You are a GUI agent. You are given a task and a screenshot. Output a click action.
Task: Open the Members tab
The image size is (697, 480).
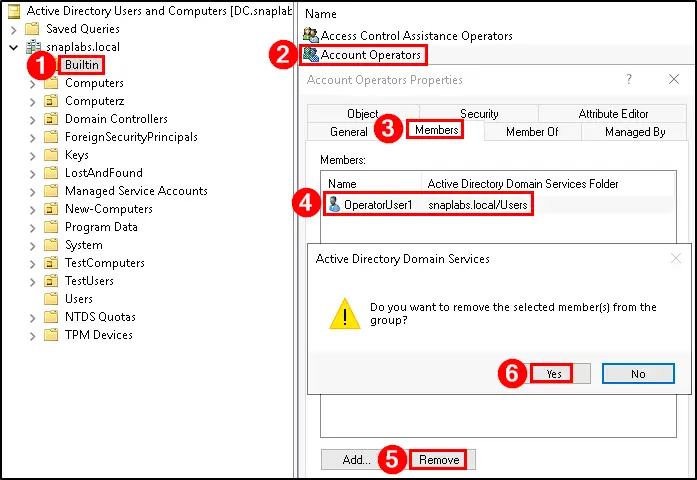(437, 130)
